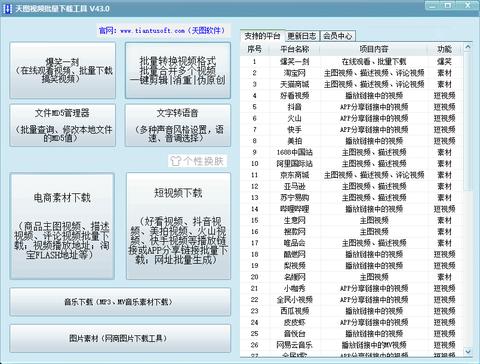Click 音乐下载 (MP3、MV) button
The height and width of the screenshot is (364, 480).
(x=120, y=302)
